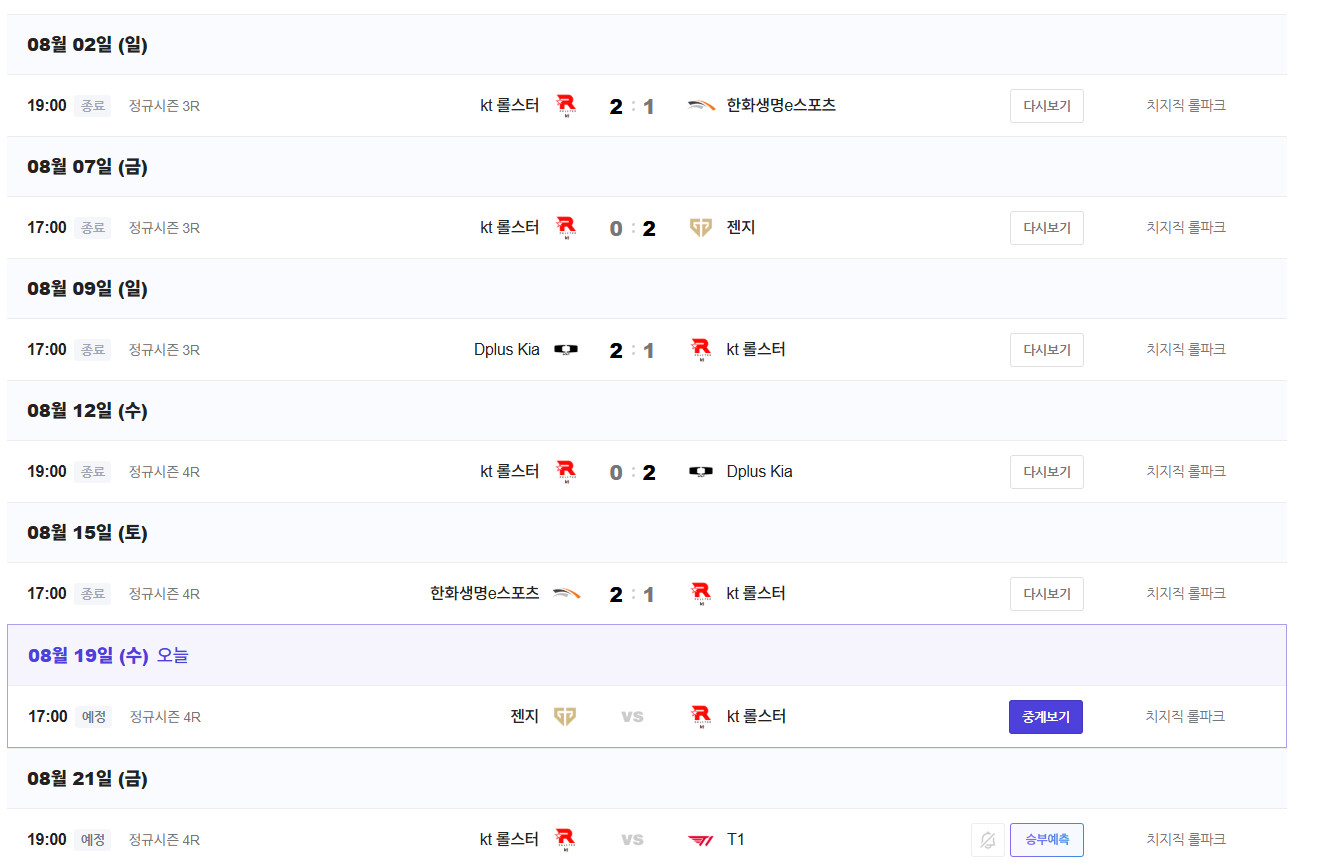This screenshot has height=864, width=1318.
Task: Click Dplus Kia logo in 08월 12일 match
Action: (701, 471)
